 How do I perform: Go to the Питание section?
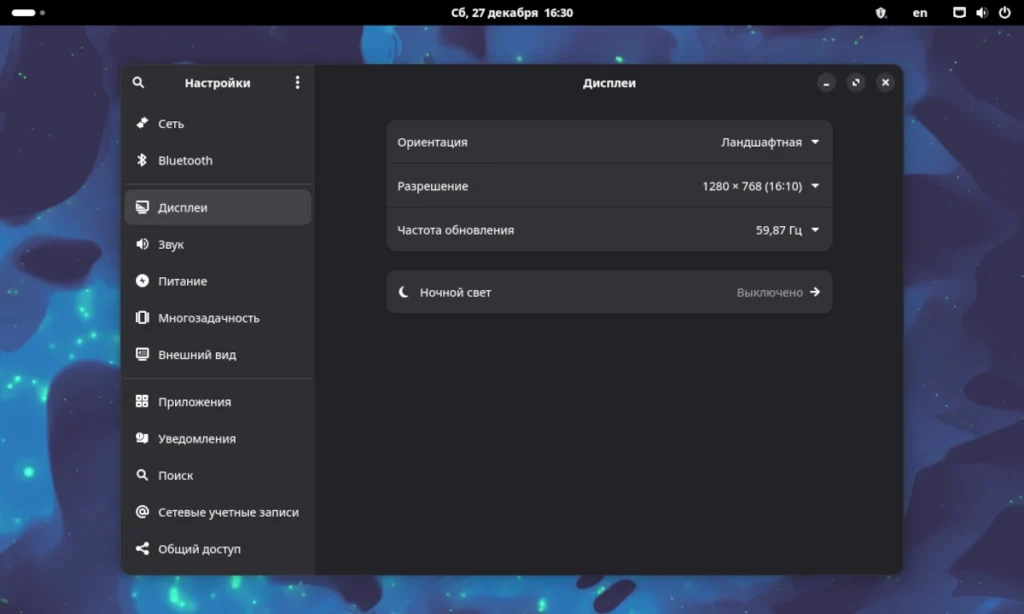tap(217, 281)
